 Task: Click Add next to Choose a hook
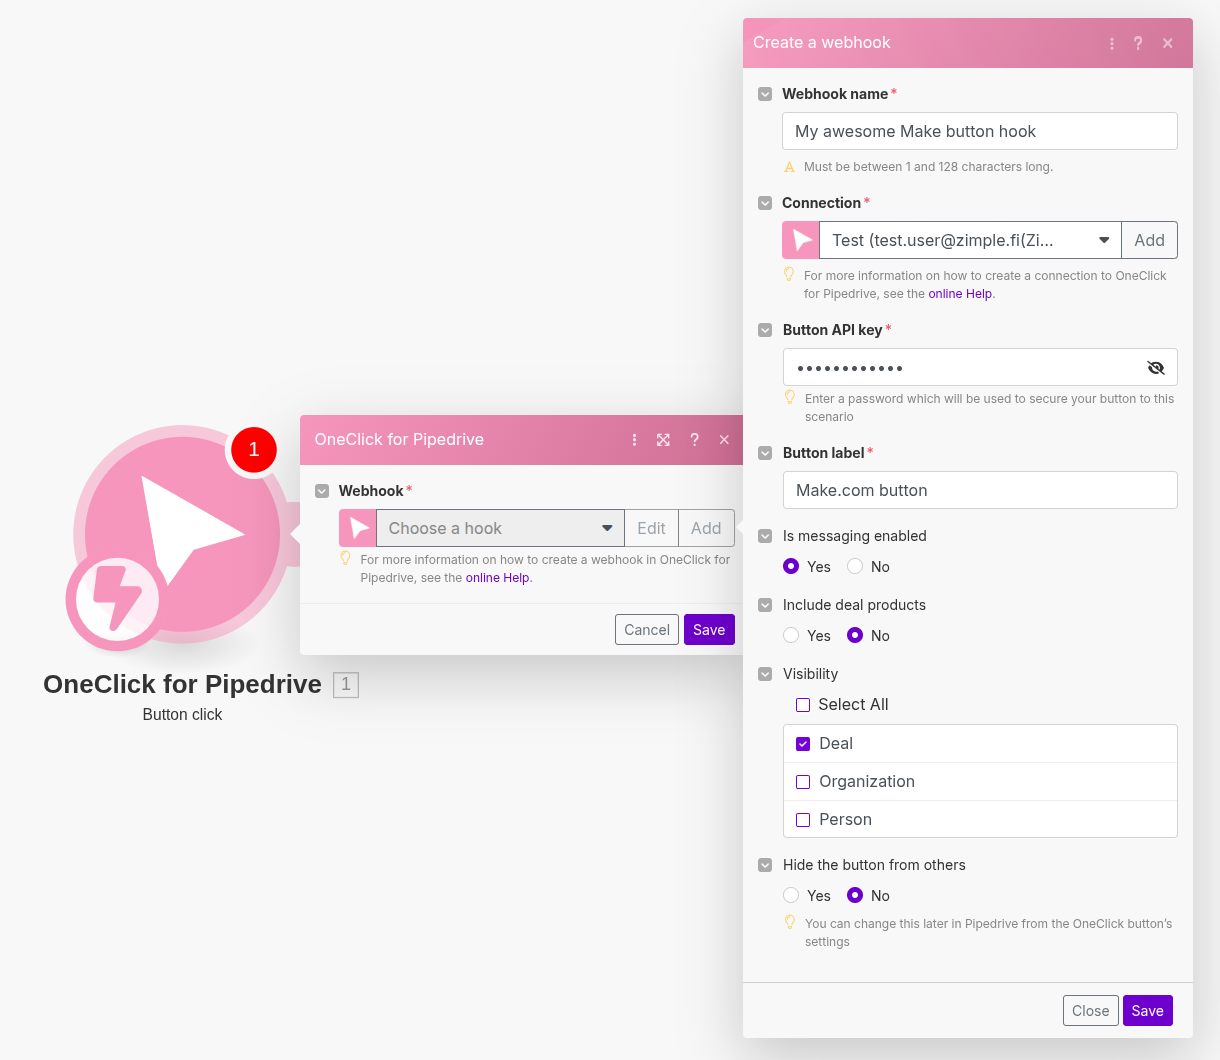pyautogui.click(x=706, y=528)
